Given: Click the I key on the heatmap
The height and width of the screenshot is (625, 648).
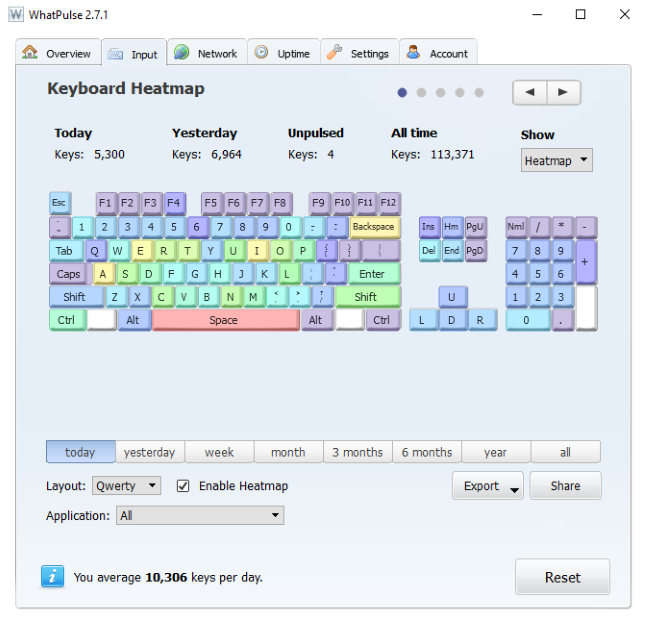Looking at the screenshot, I should (257, 250).
